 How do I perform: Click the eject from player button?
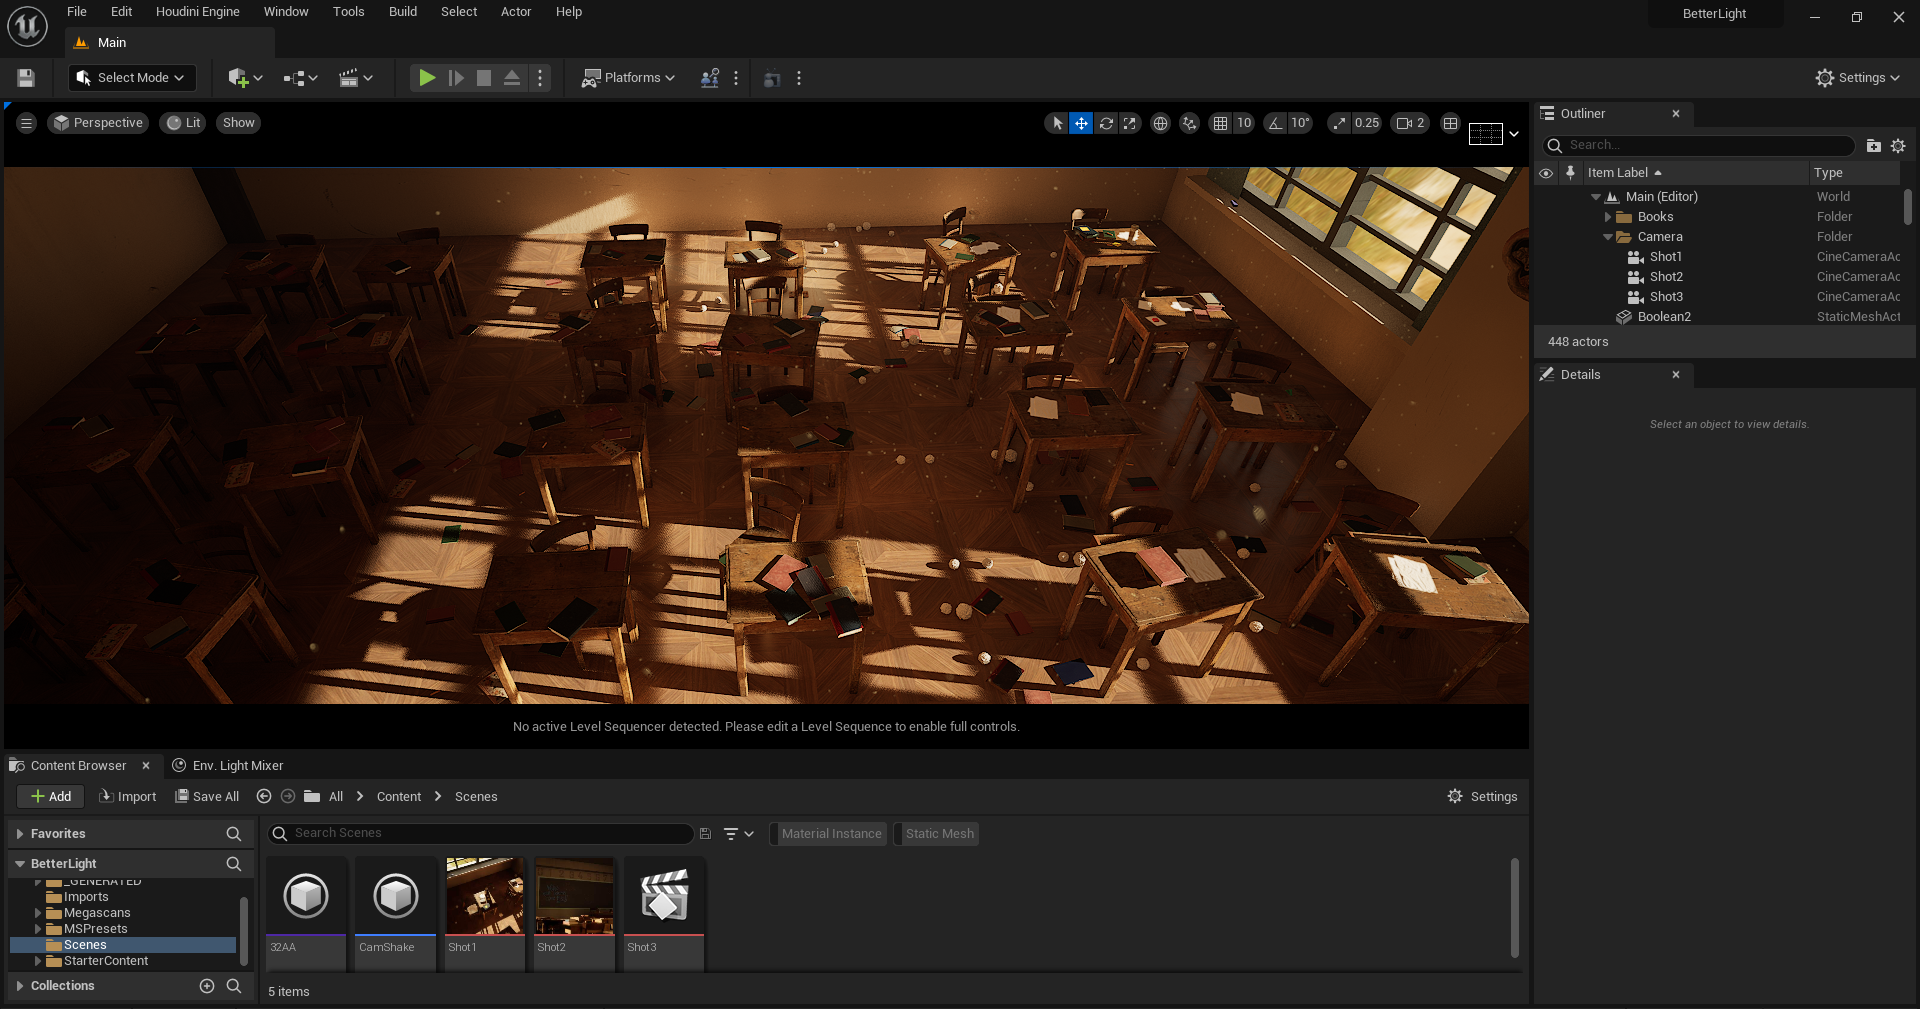(512, 78)
